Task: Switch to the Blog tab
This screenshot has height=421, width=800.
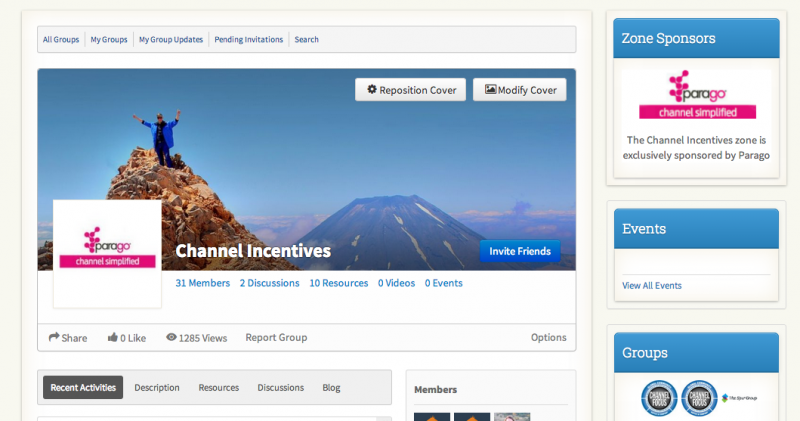Action: click(331, 387)
